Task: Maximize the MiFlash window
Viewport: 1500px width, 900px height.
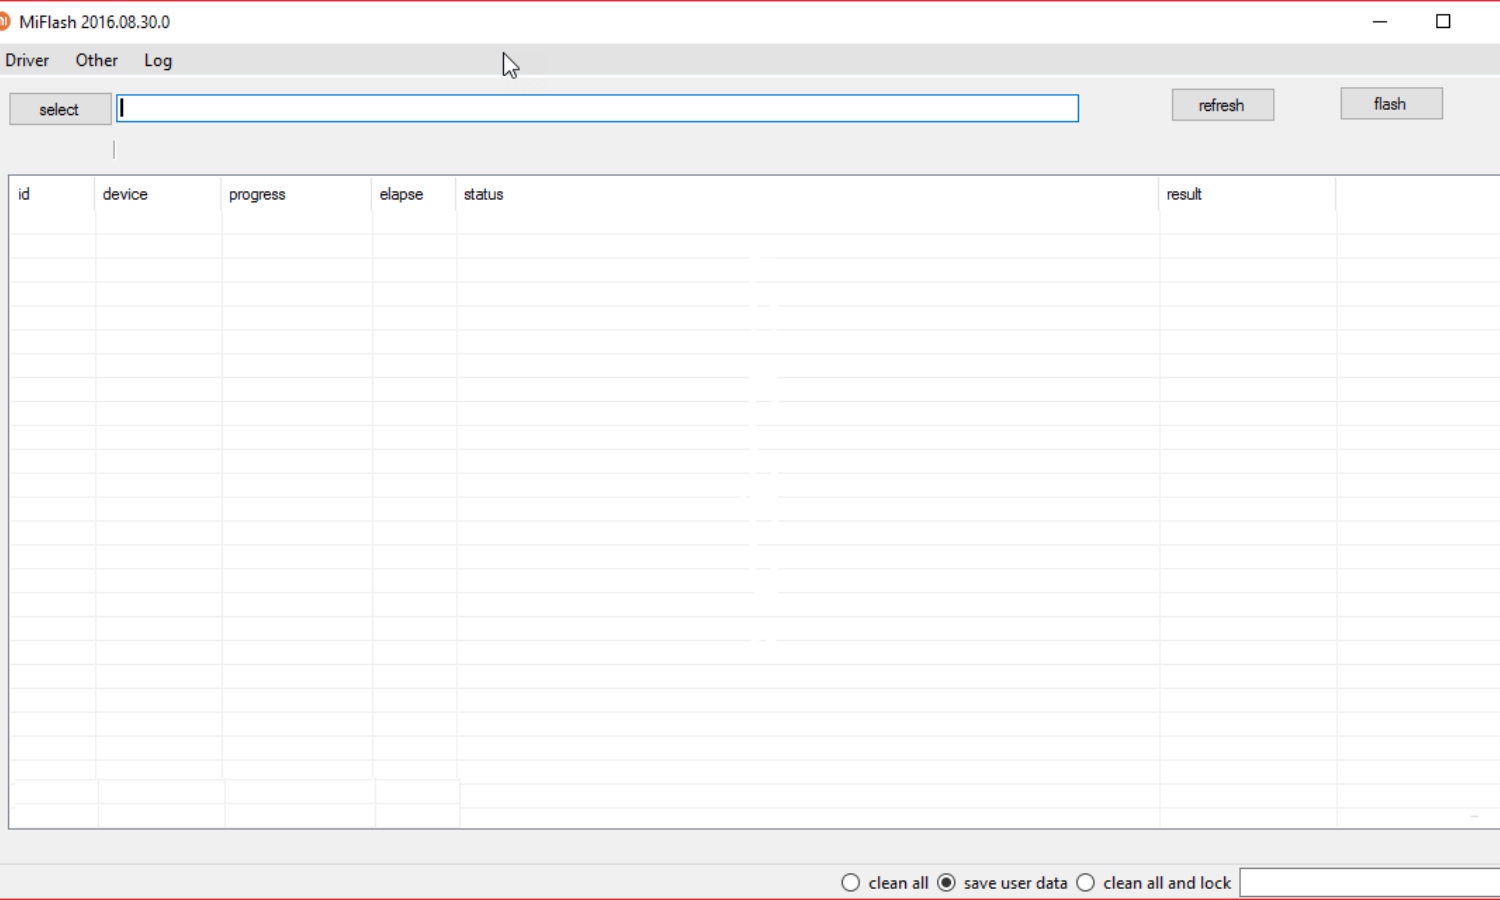Action: (1443, 21)
